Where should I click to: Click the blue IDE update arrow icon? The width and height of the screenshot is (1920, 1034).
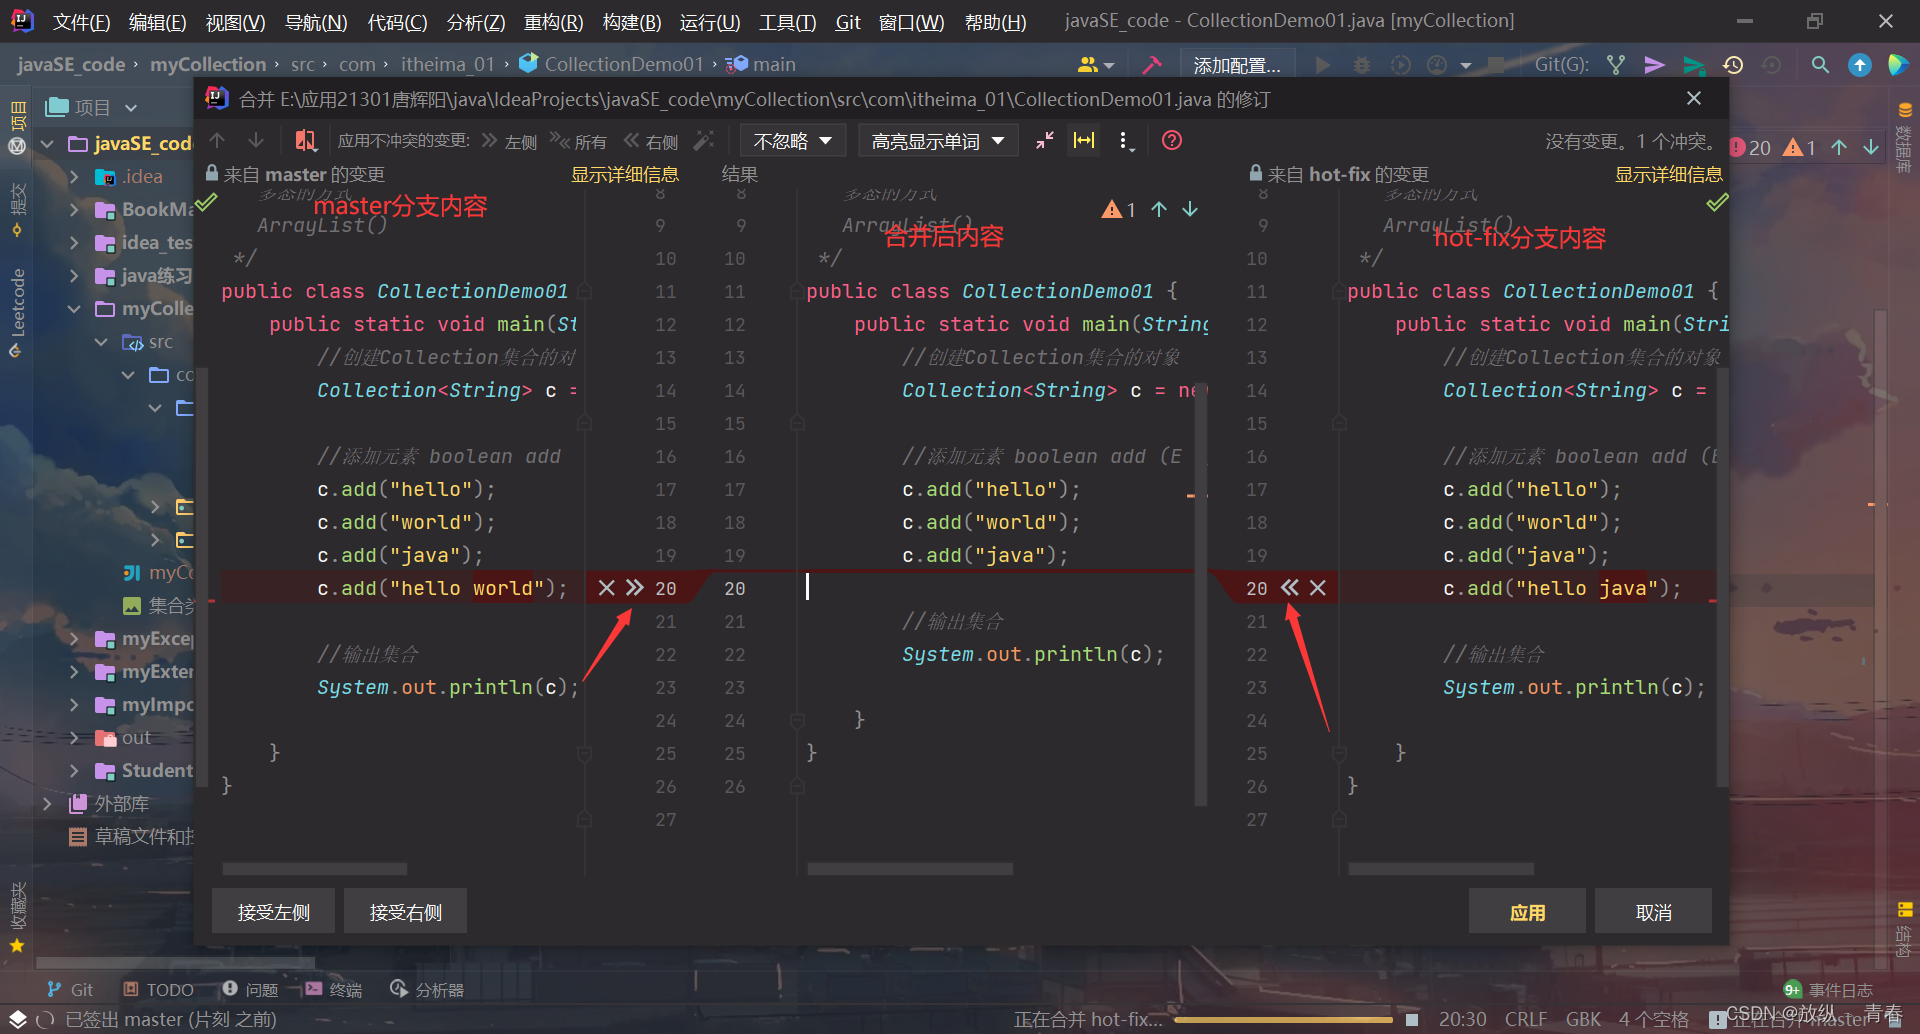click(1859, 65)
